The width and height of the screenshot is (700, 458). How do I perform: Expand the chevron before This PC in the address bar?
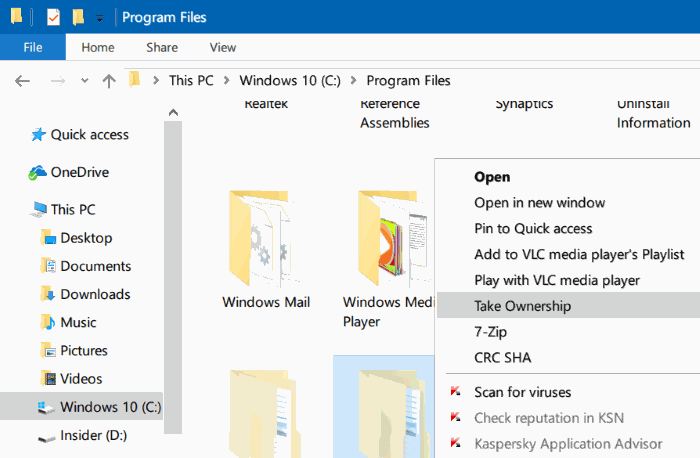[x=156, y=80]
